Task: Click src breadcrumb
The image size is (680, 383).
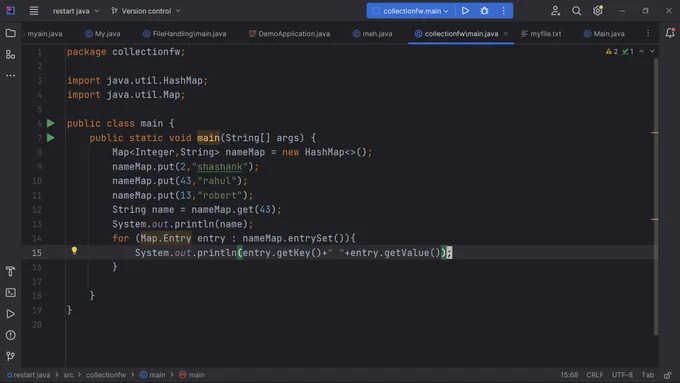Action: tap(68, 375)
